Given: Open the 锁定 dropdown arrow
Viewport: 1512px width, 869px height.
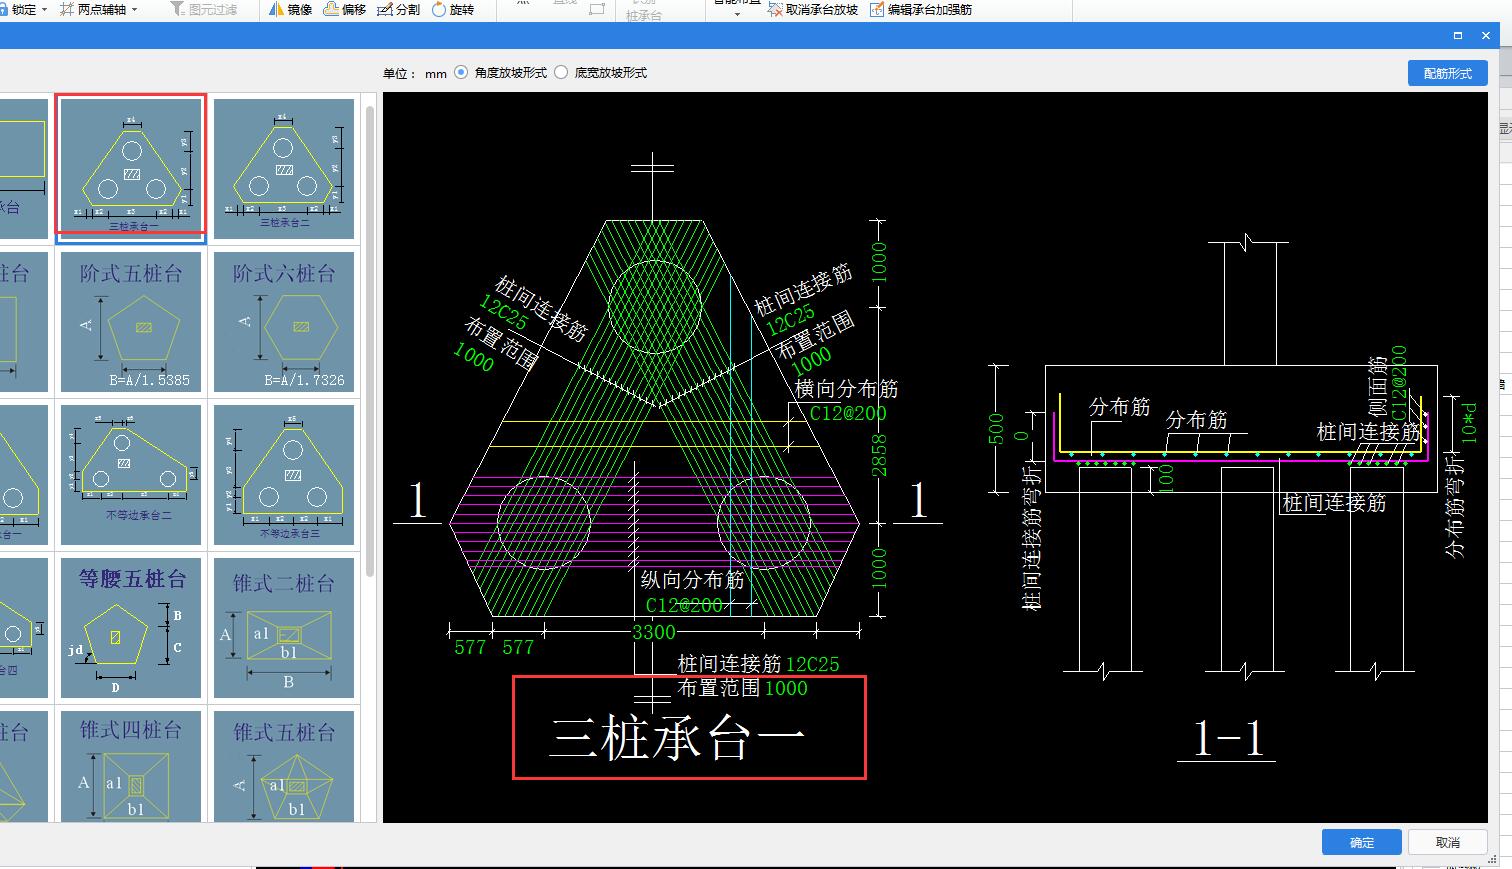Looking at the screenshot, I should pyautogui.click(x=45, y=10).
